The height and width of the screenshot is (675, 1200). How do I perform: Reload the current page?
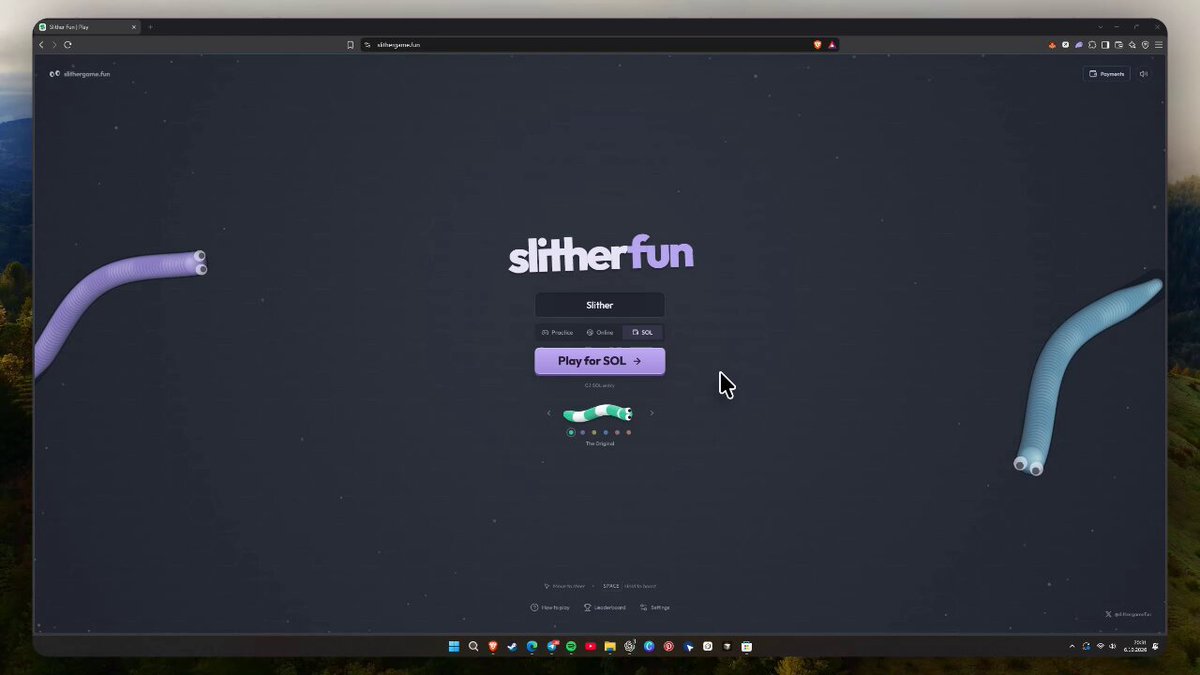(x=68, y=45)
